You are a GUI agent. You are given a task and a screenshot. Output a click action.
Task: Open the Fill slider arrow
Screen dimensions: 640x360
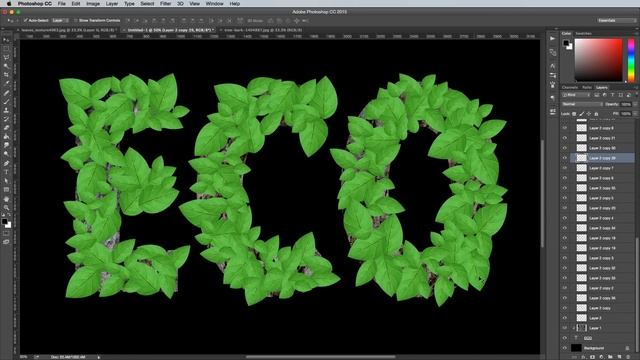coord(635,114)
